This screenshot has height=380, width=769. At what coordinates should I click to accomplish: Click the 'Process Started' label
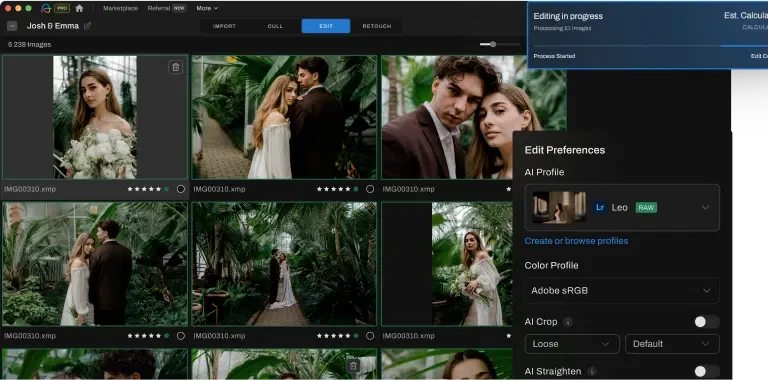click(554, 56)
